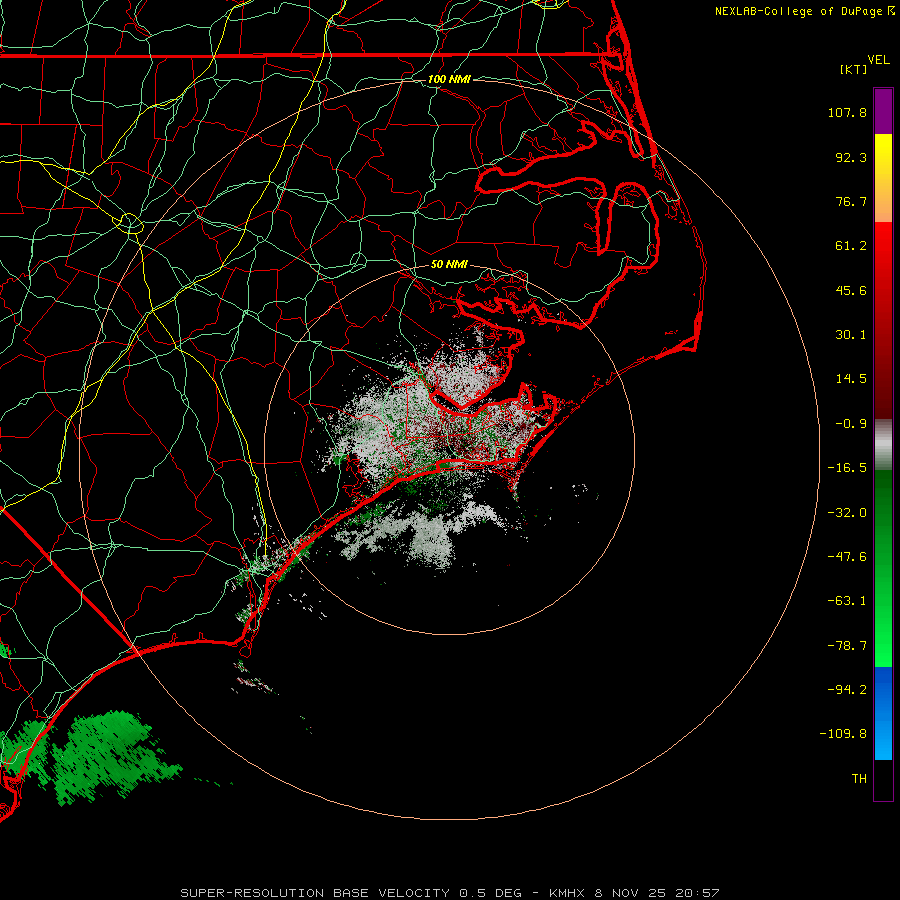
Task: Click the [KT] units label
Action: [x=854, y=69]
